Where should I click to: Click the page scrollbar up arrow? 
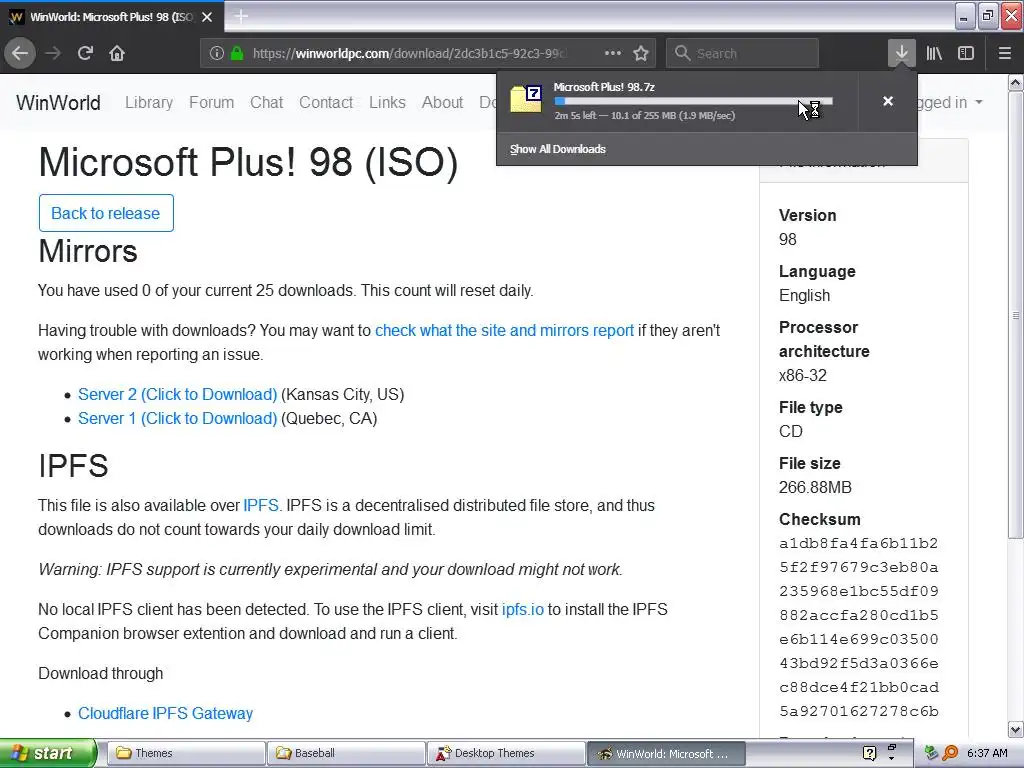click(x=1016, y=82)
